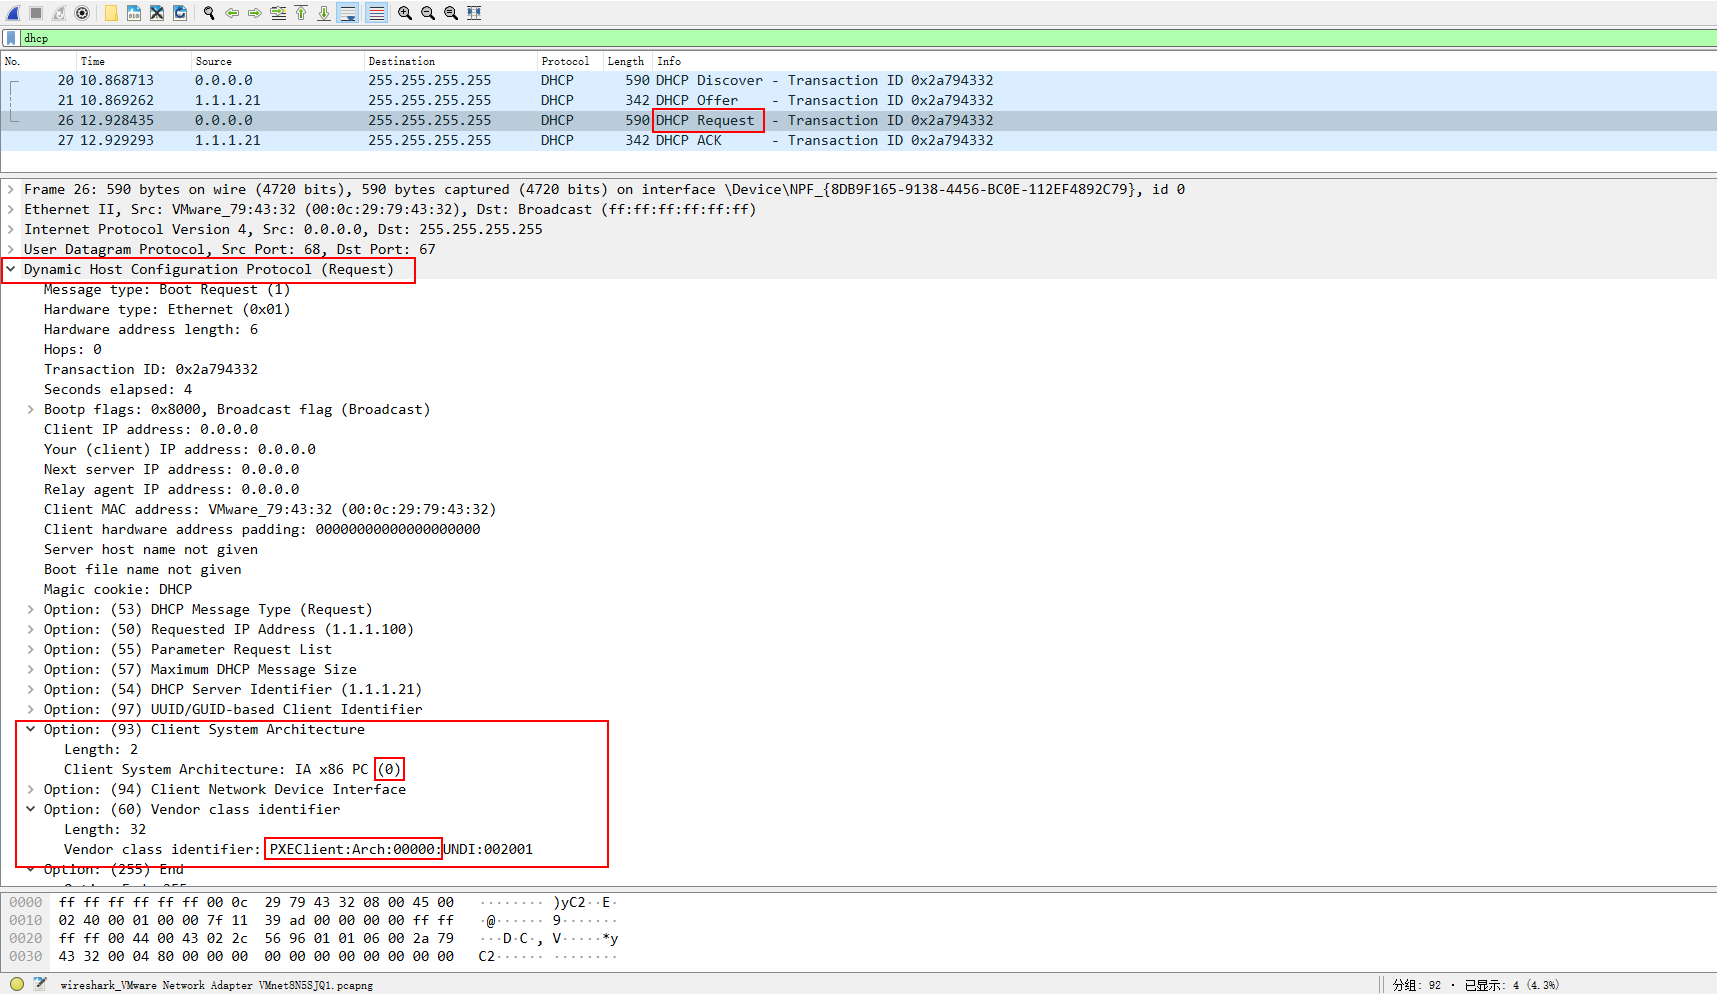Click the display filter bookmark icon
This screenshot has height=994, width=1717.
click(x=11, y=38)
